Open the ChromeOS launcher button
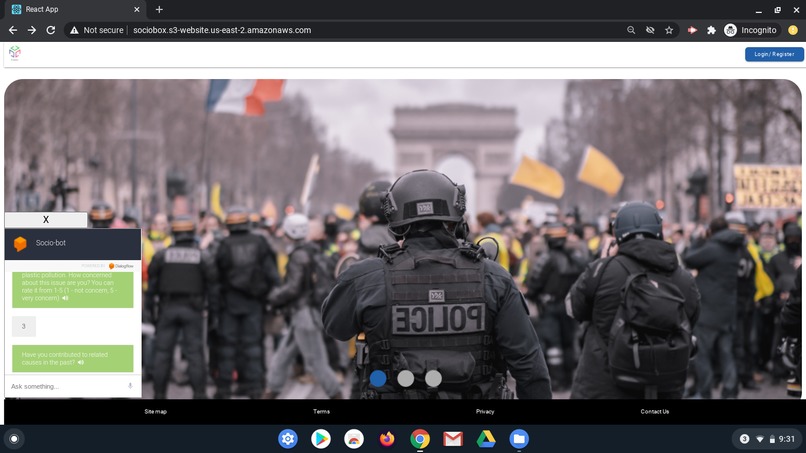The image size is (806, 453). 14,439
